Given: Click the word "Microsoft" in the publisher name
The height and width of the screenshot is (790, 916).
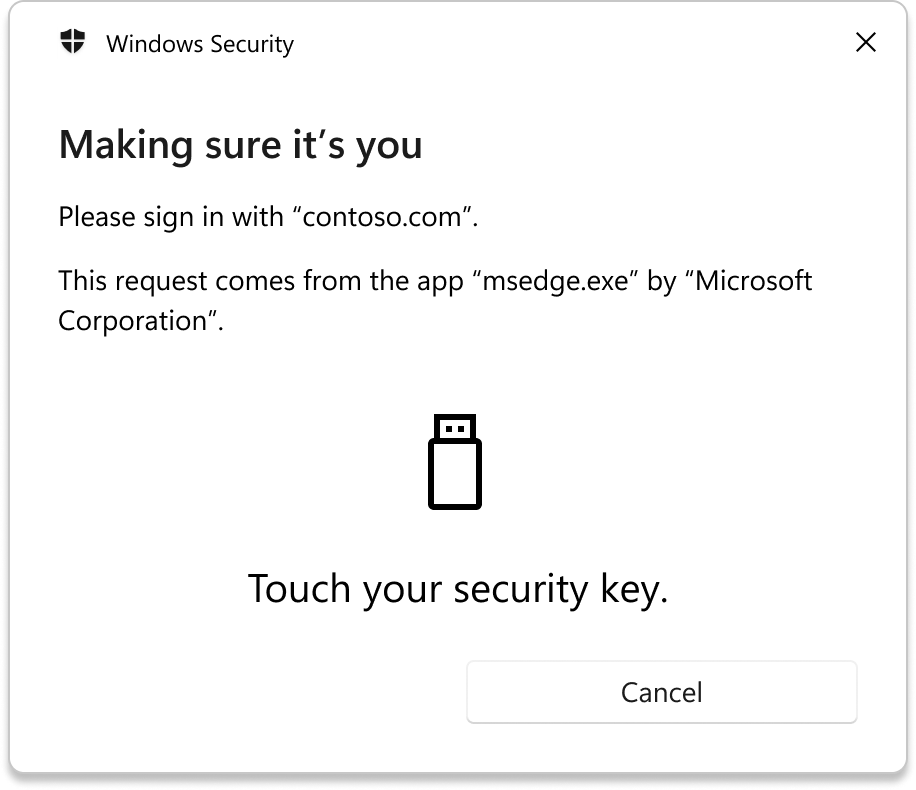Looking at the screenshot, I should 754,280.
